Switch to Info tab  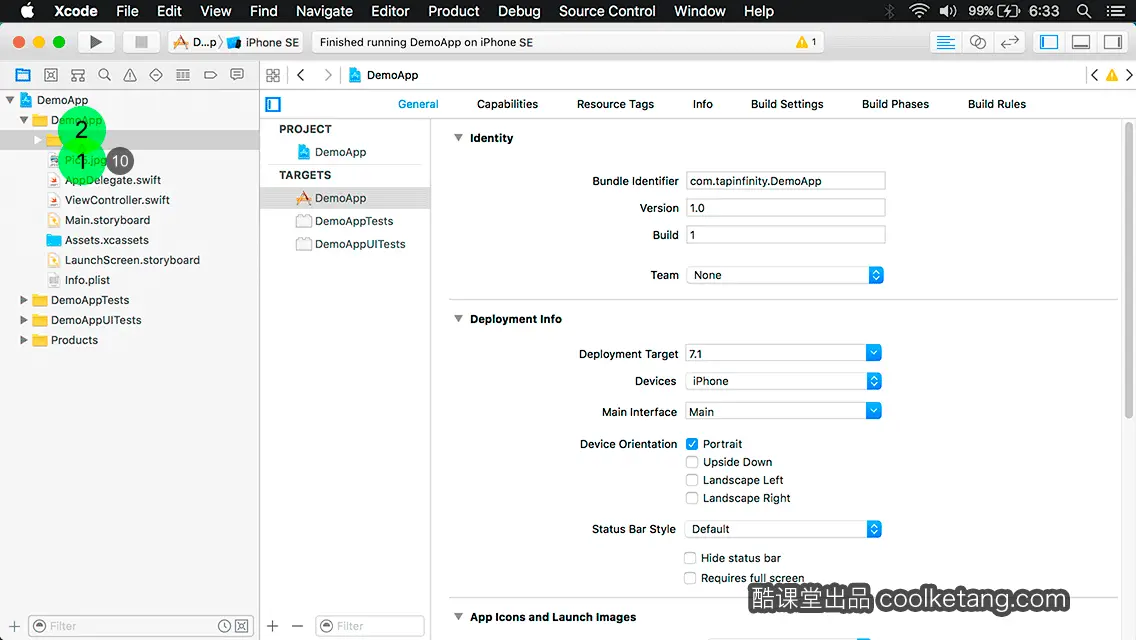tap(702, 104)
